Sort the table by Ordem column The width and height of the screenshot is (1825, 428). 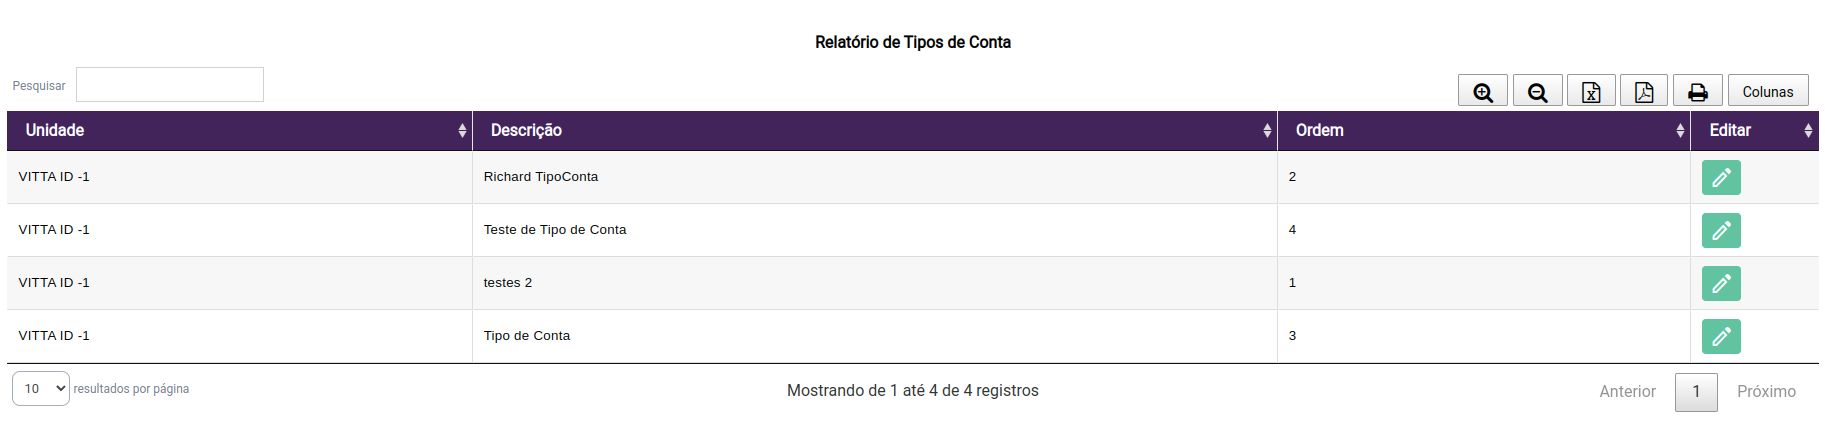click(x=1483, y=131)
